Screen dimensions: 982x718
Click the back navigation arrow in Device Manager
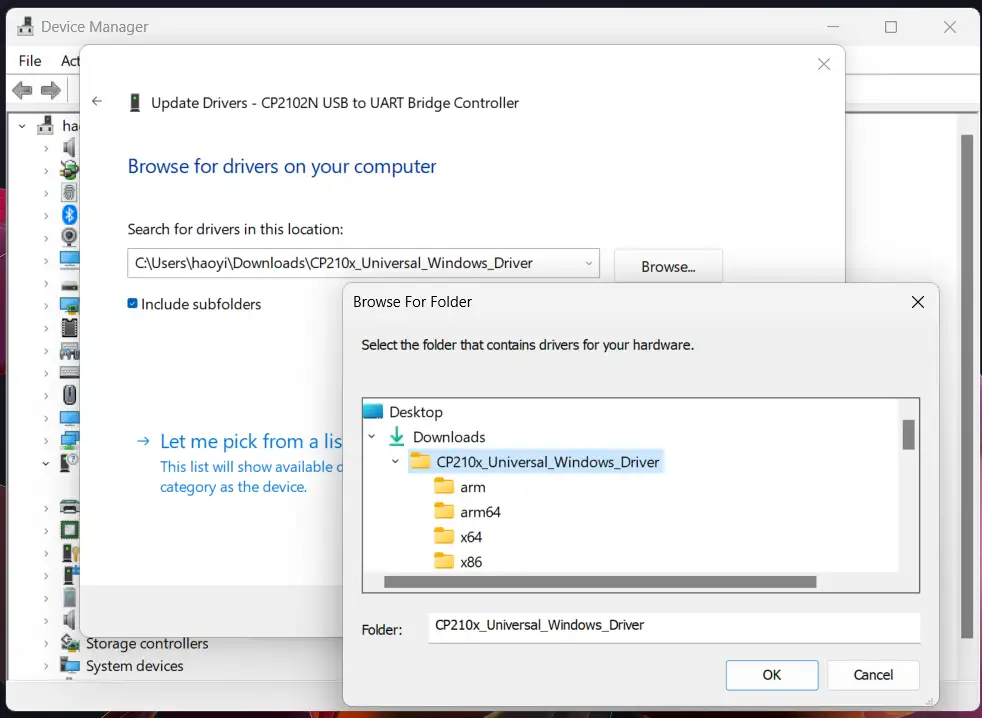point(21,90)
